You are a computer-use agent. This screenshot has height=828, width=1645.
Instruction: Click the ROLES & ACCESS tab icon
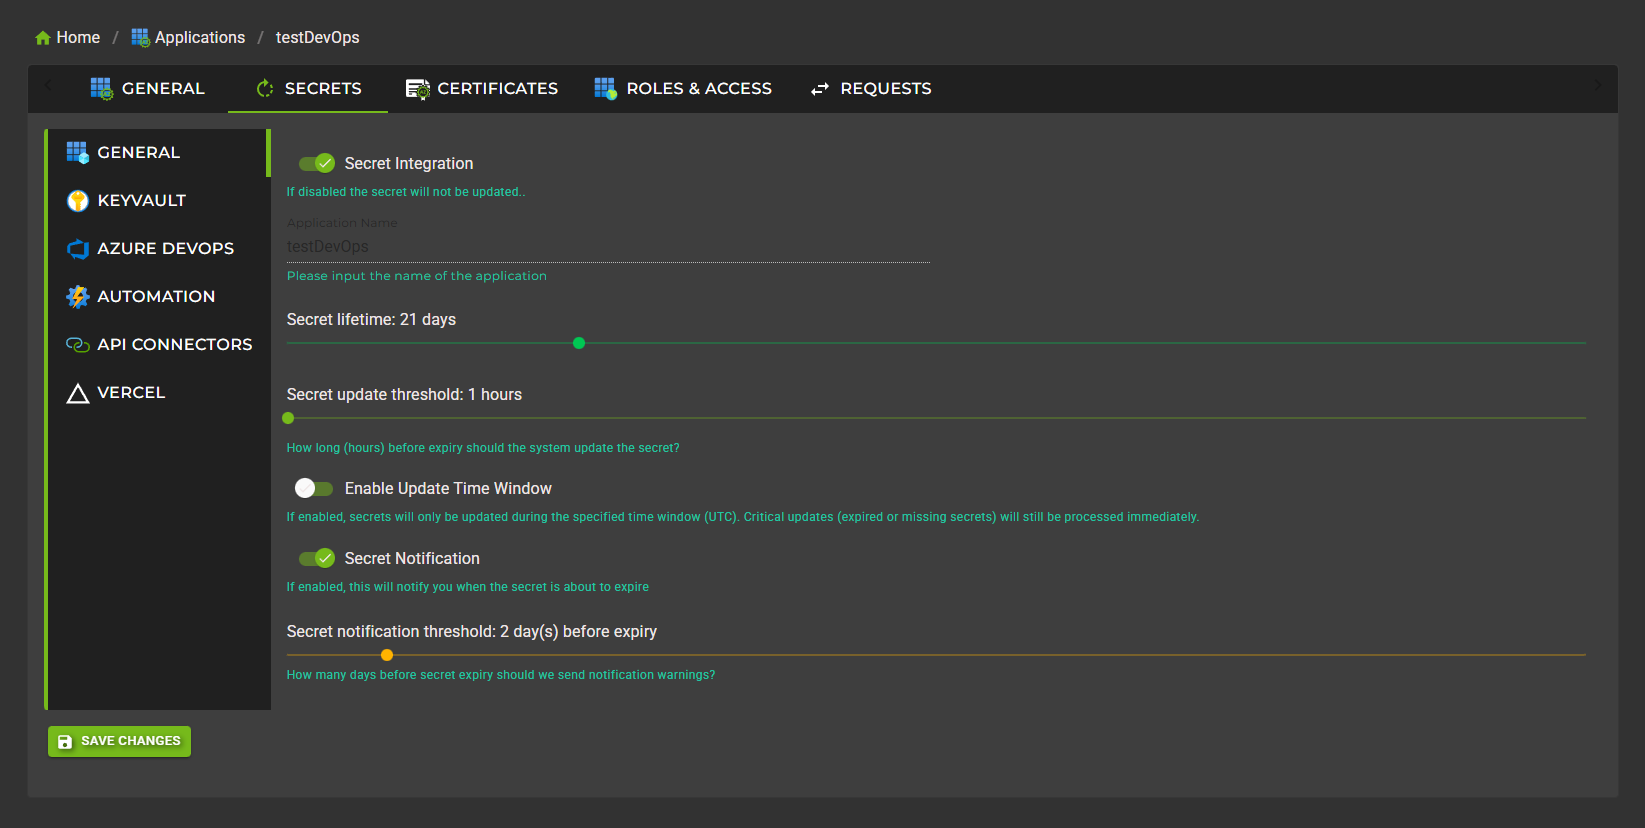pyautogui.click(x=605, y=88)
